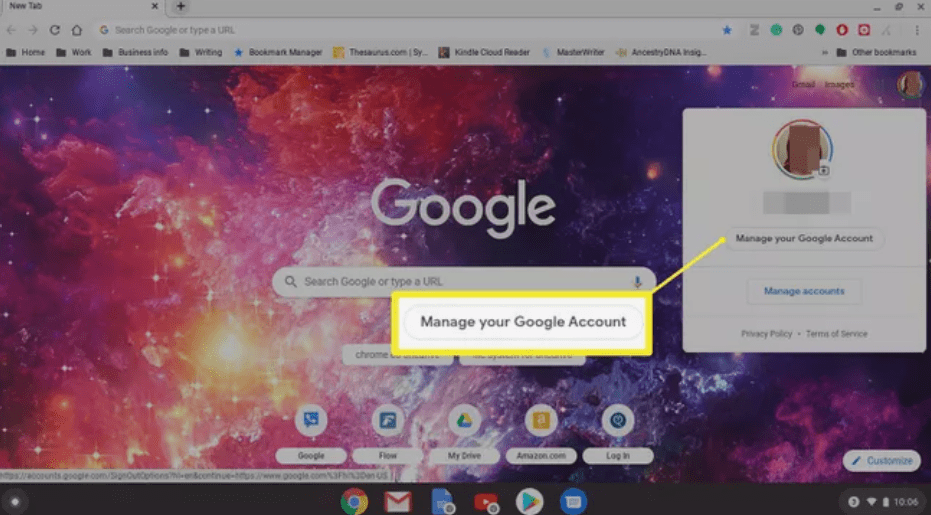The width and height of the screenshot is (931, 515).
Task: Click the profile avatar in page corner
Action: pyautogui.click(x=909, y=84)
